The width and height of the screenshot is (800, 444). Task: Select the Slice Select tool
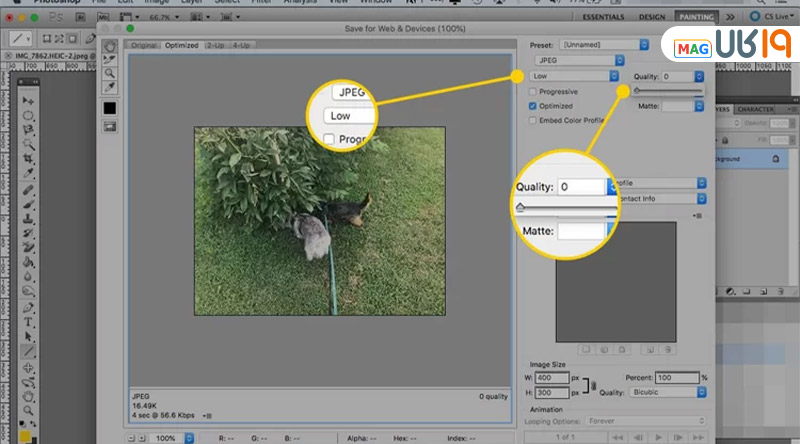click(x=110, y=59)
